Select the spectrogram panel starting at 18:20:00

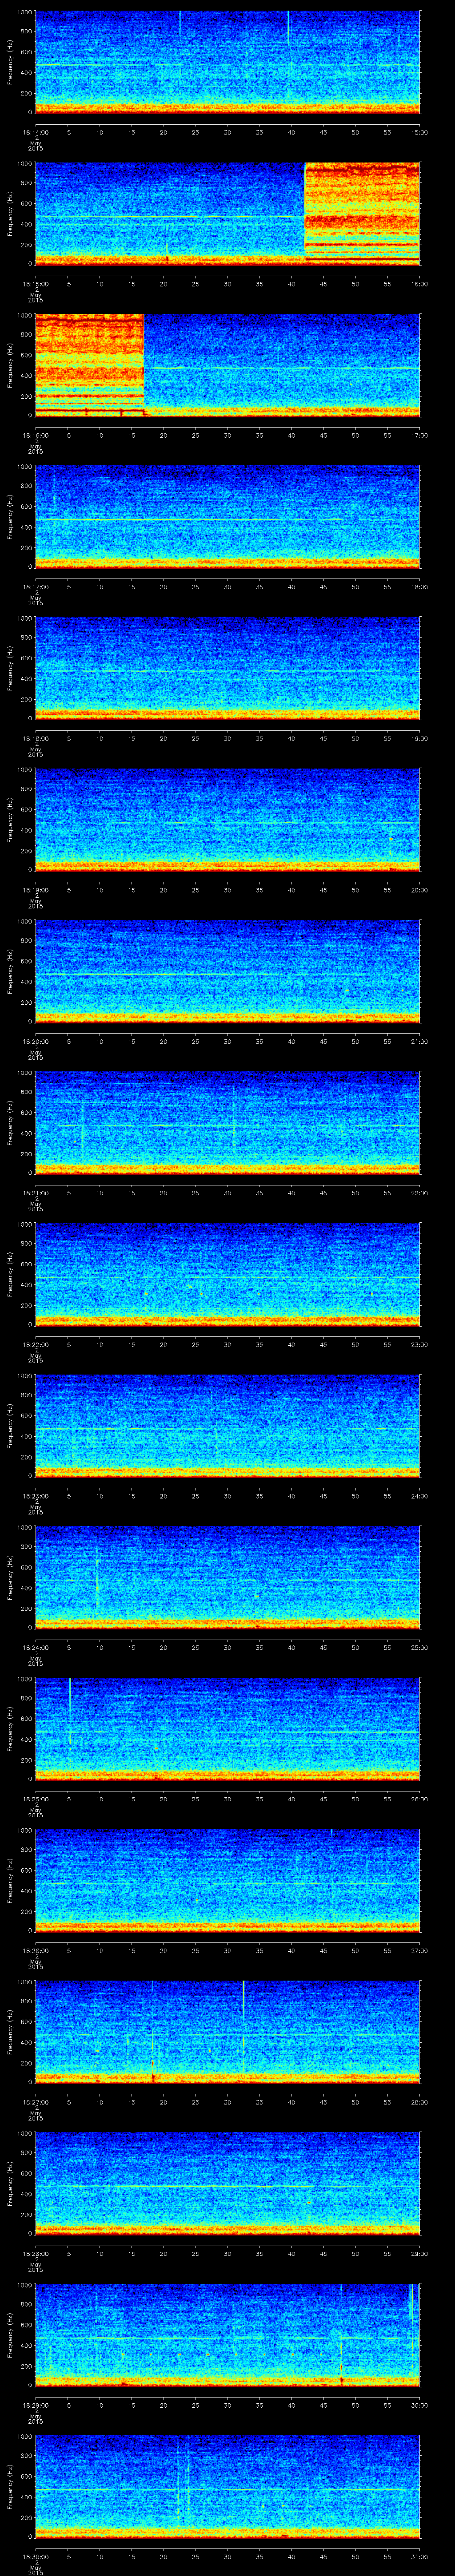click(x=227, y=971)
